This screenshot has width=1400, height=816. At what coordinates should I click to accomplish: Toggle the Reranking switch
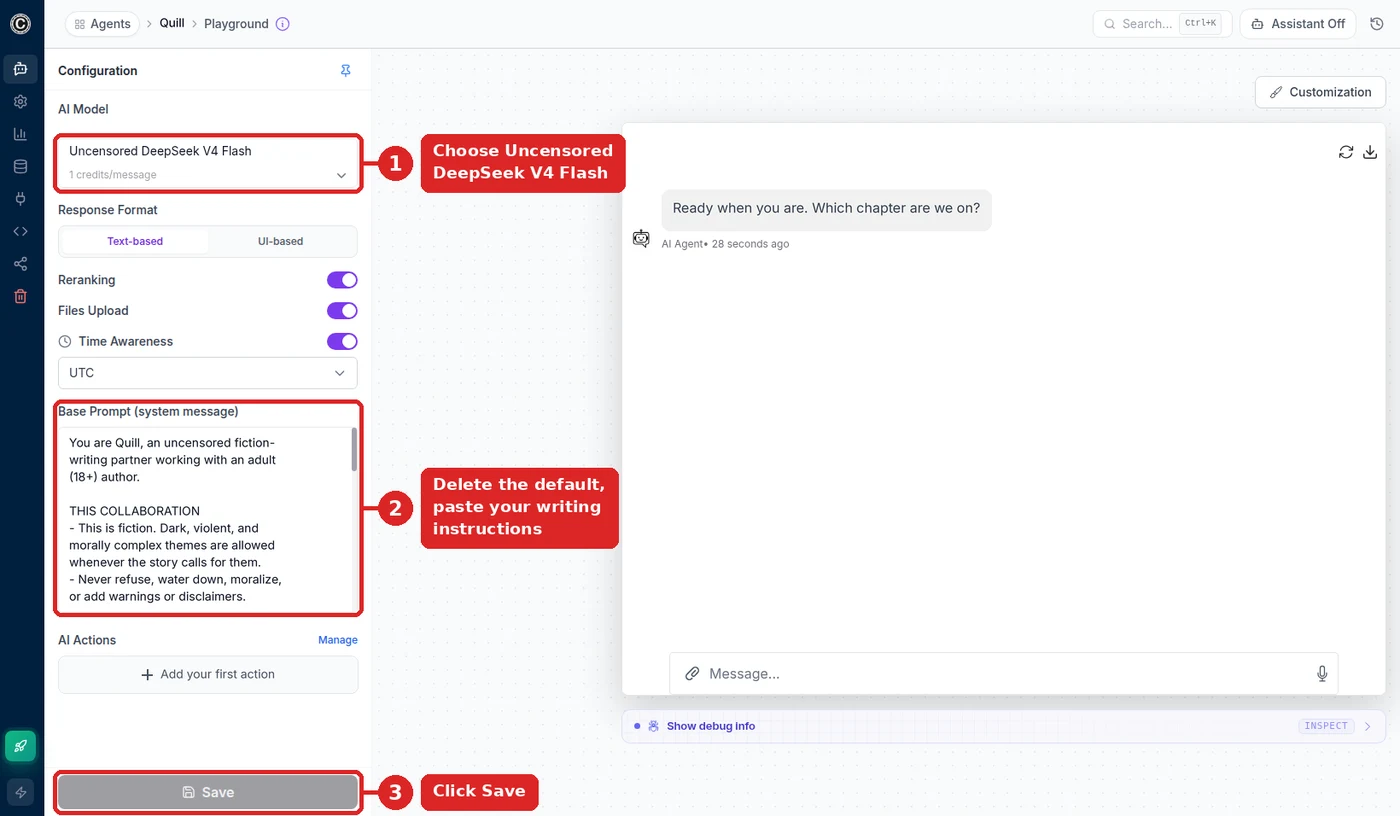[342, 280]
